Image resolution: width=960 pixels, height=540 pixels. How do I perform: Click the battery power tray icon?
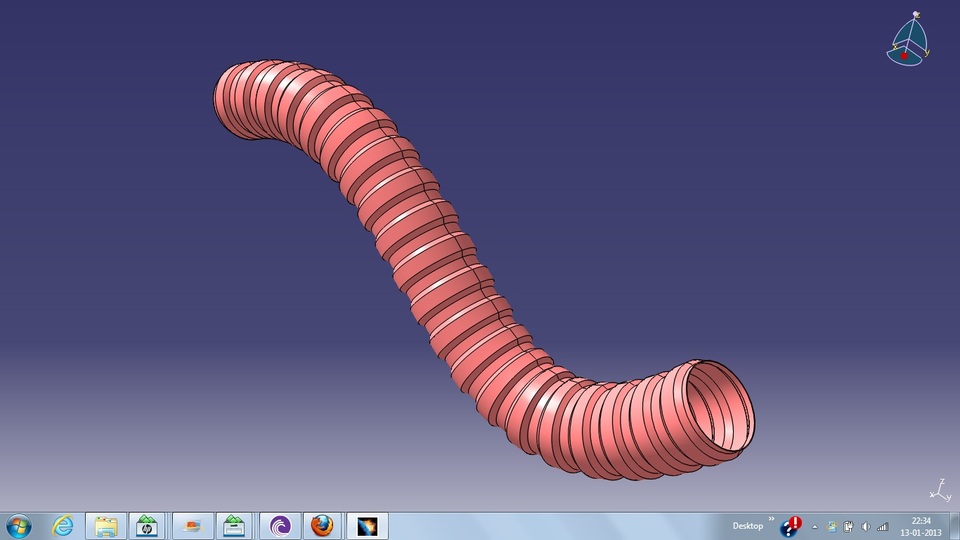(849, 527)
